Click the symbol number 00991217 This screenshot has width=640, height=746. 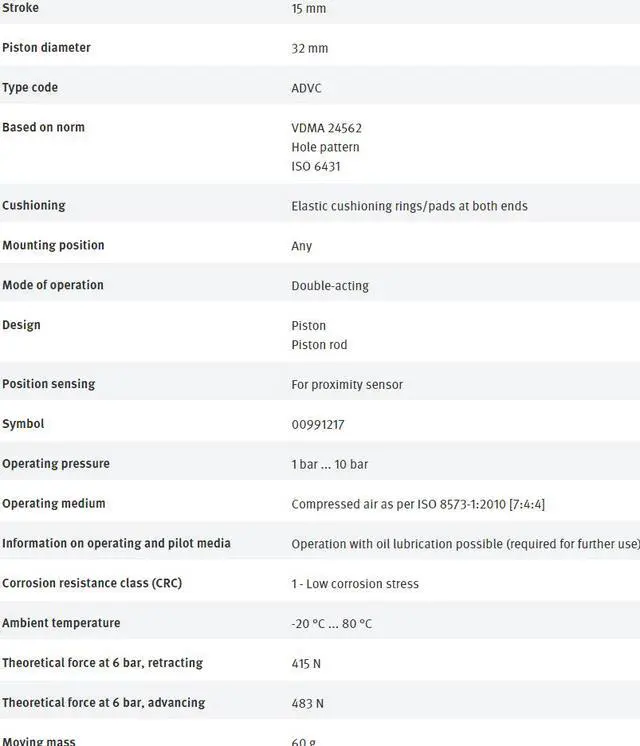click(x=318, y=425)
